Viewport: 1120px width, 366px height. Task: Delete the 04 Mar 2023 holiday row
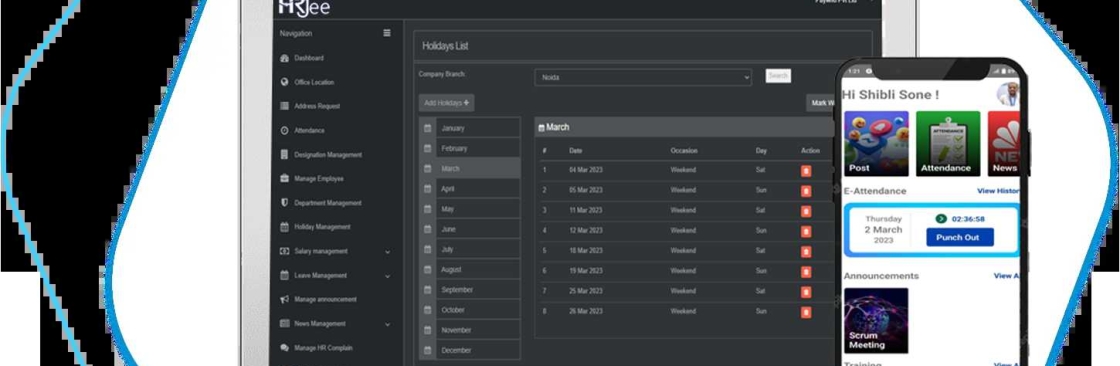point(806,171)
